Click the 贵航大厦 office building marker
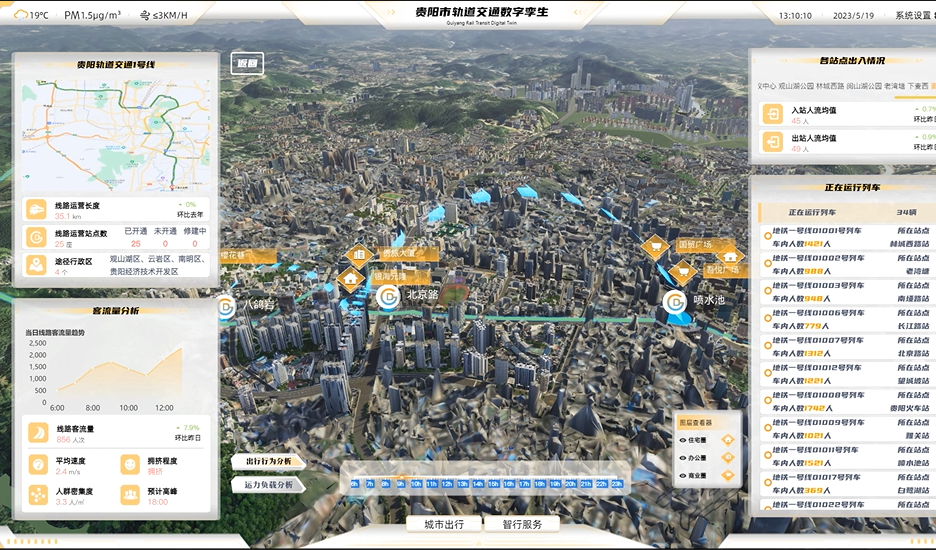 coord(359,254)
